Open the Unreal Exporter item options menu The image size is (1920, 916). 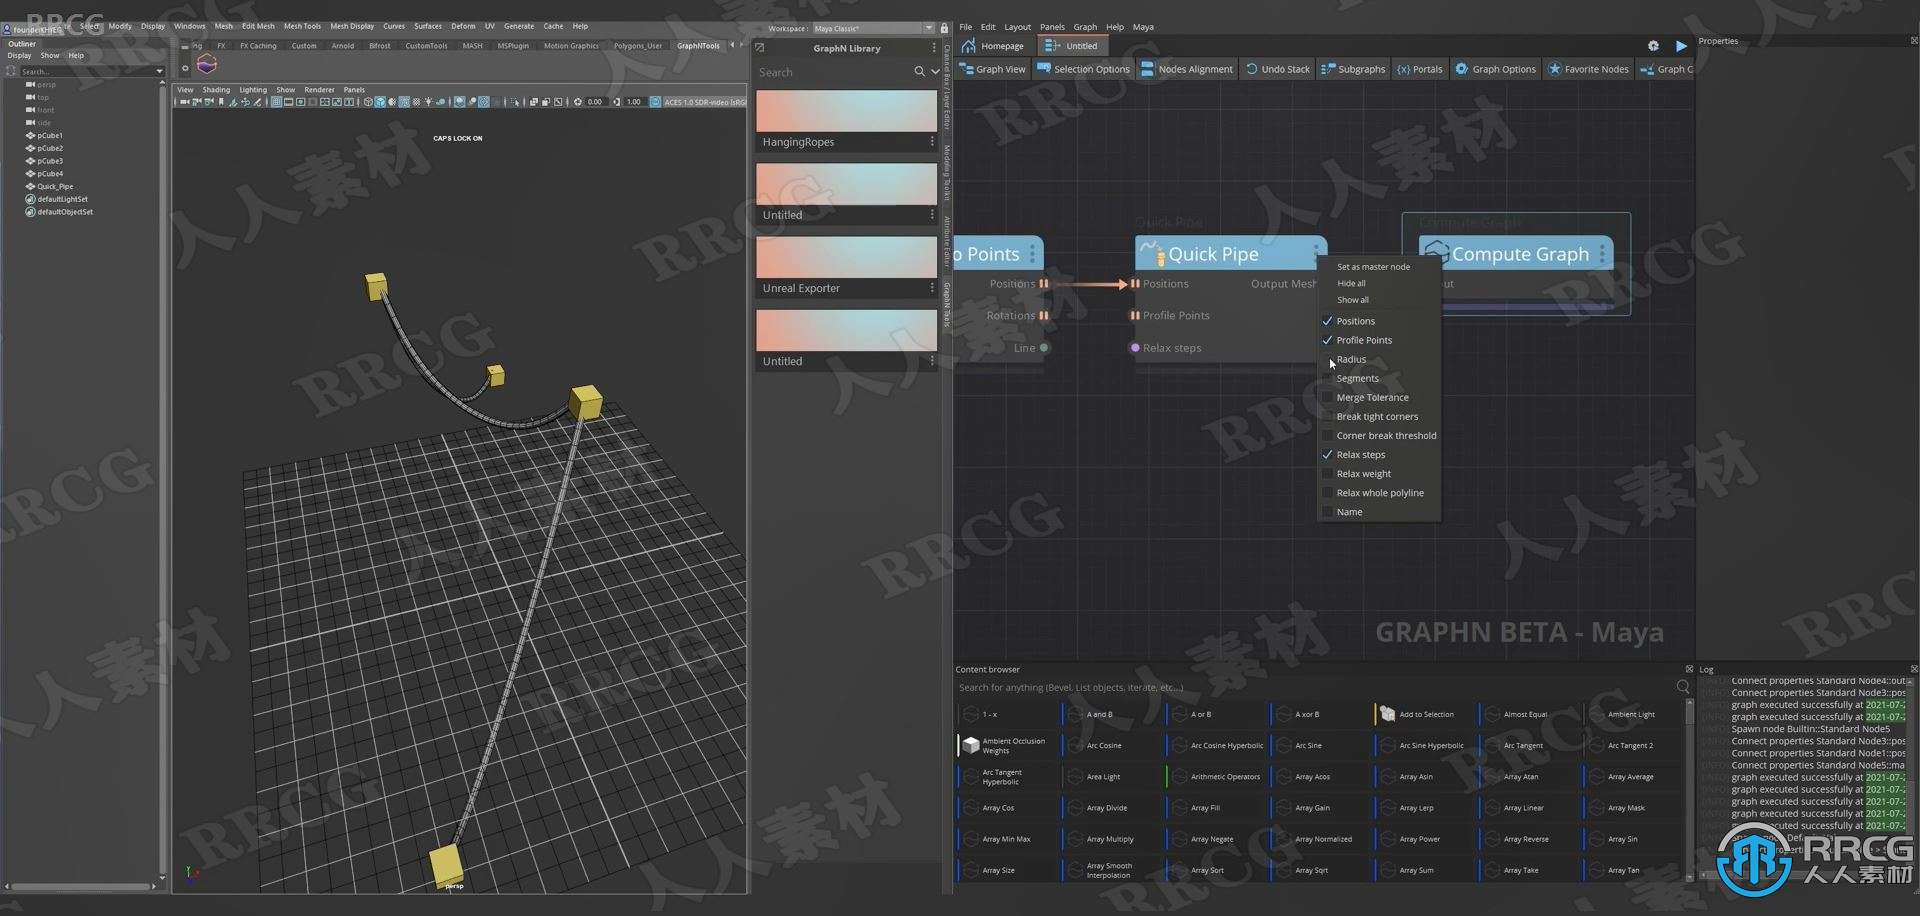point(932,288)
